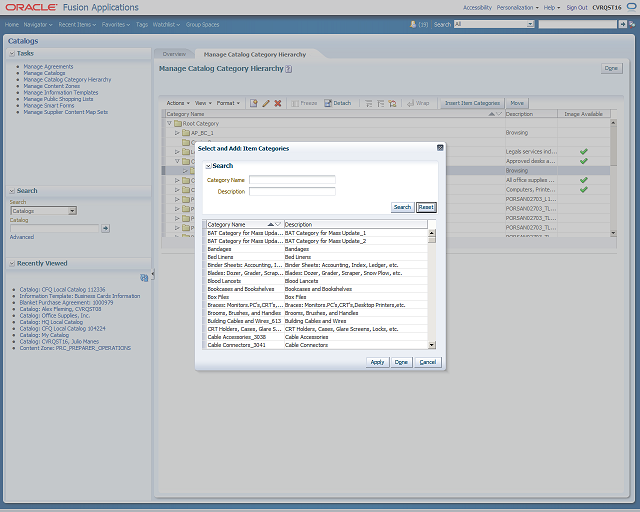The width and height of the screenshot is (640, 512).
Task: Collapse the Root Category tree node
Action: (x=169, y=123)
